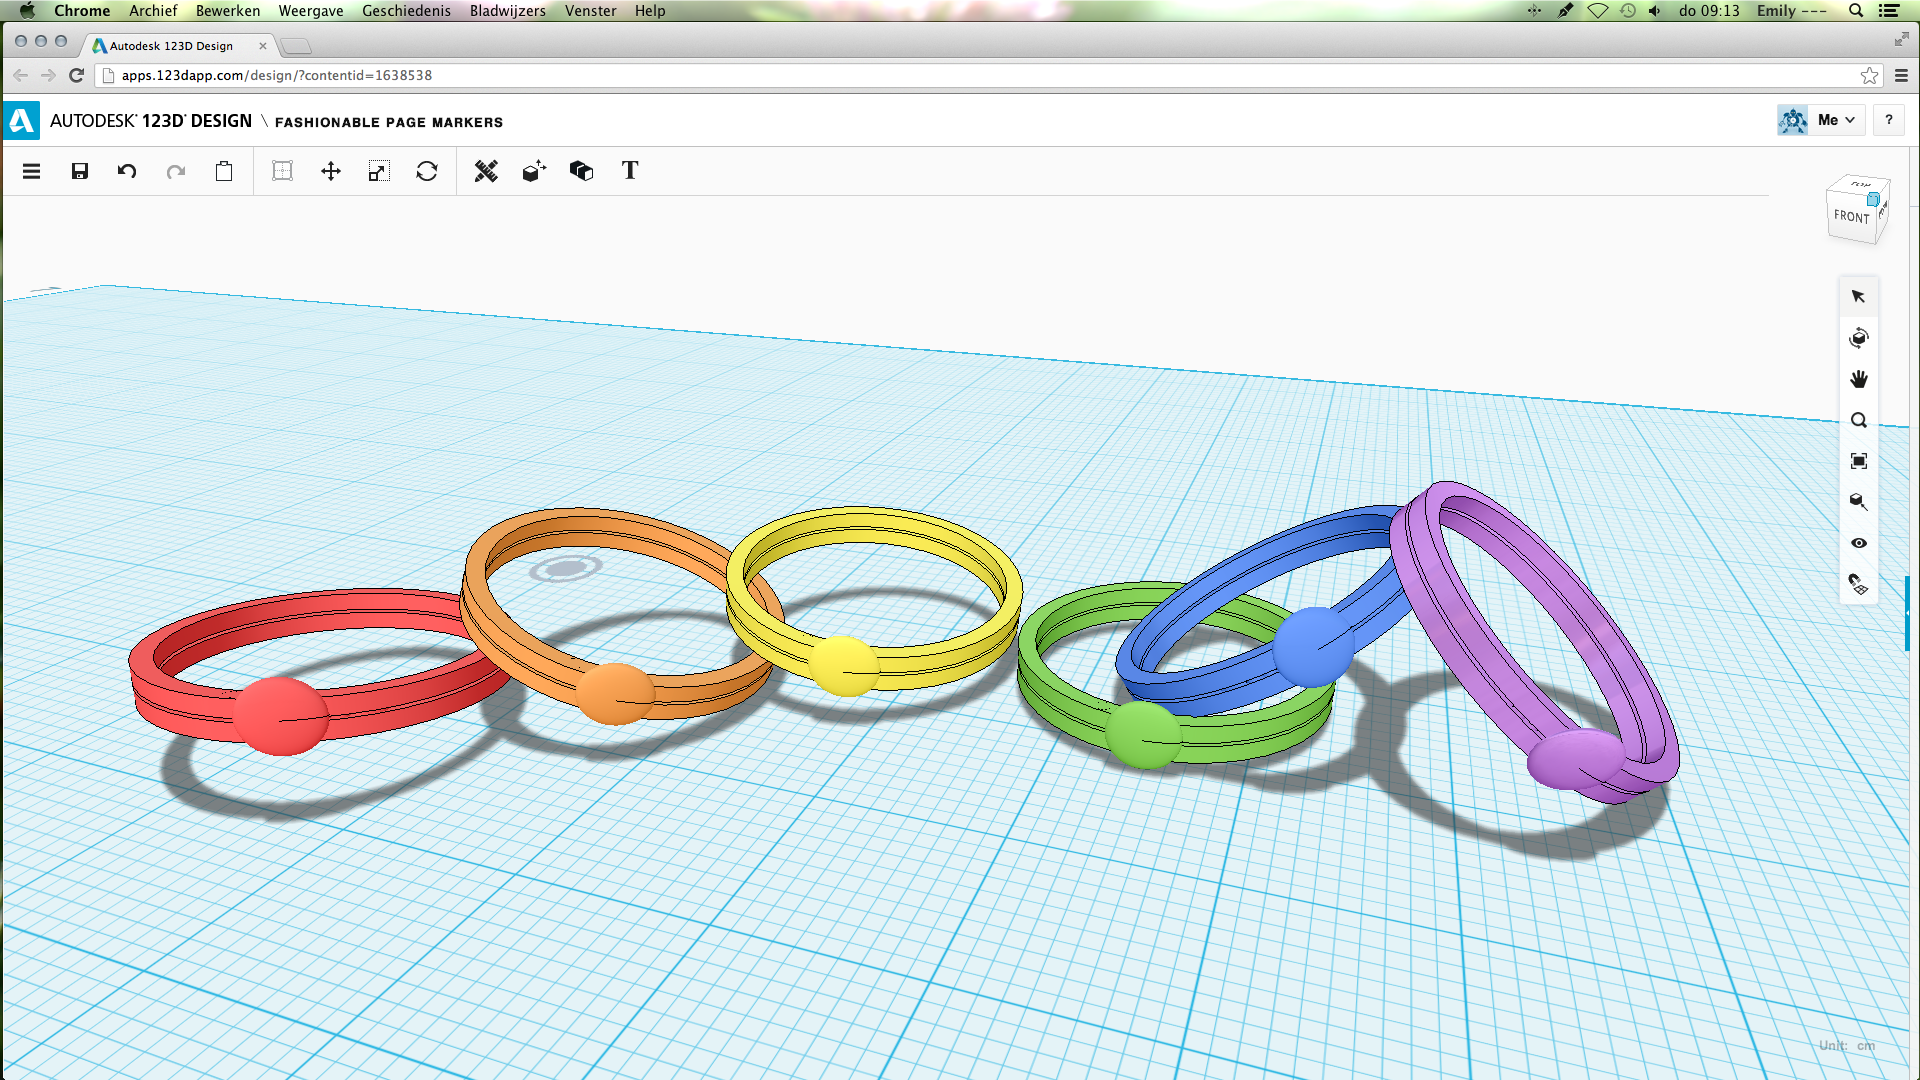Open the Help menu in the menu bar
This screenshot has width=1920, height=1080.
click(650, 11)
